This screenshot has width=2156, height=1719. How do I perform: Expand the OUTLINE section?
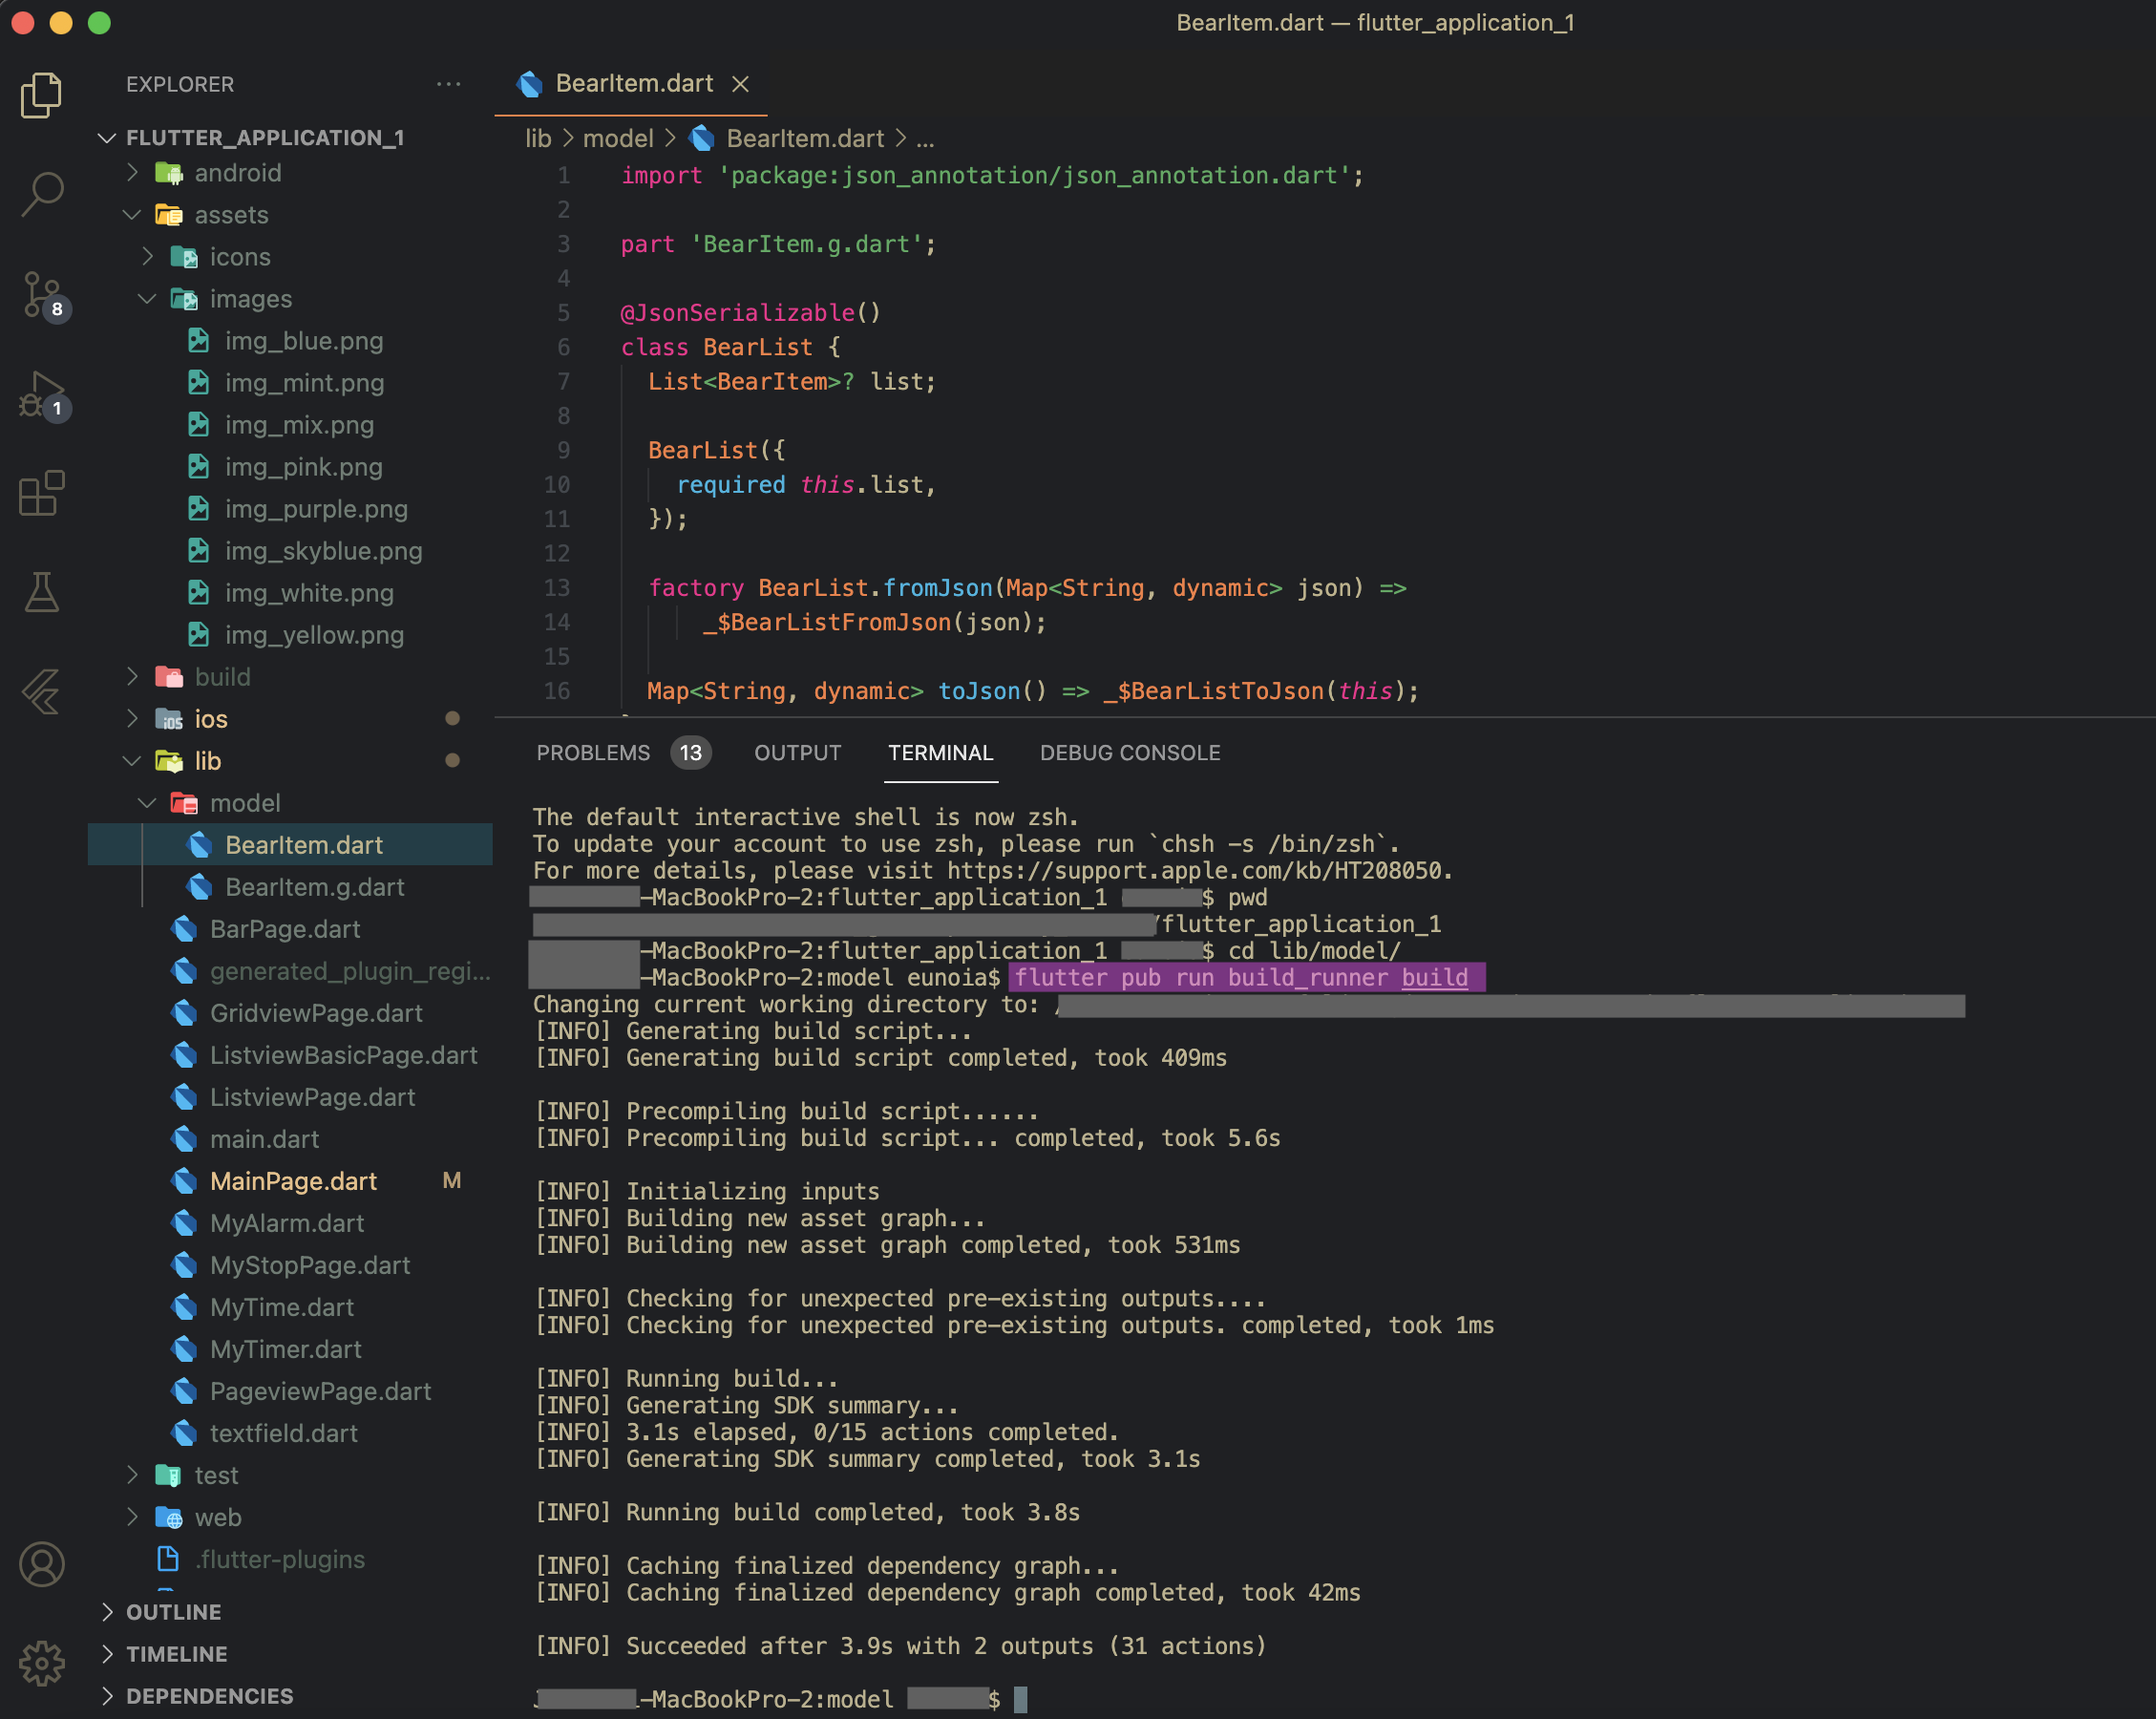click(x=173, y=1612)
